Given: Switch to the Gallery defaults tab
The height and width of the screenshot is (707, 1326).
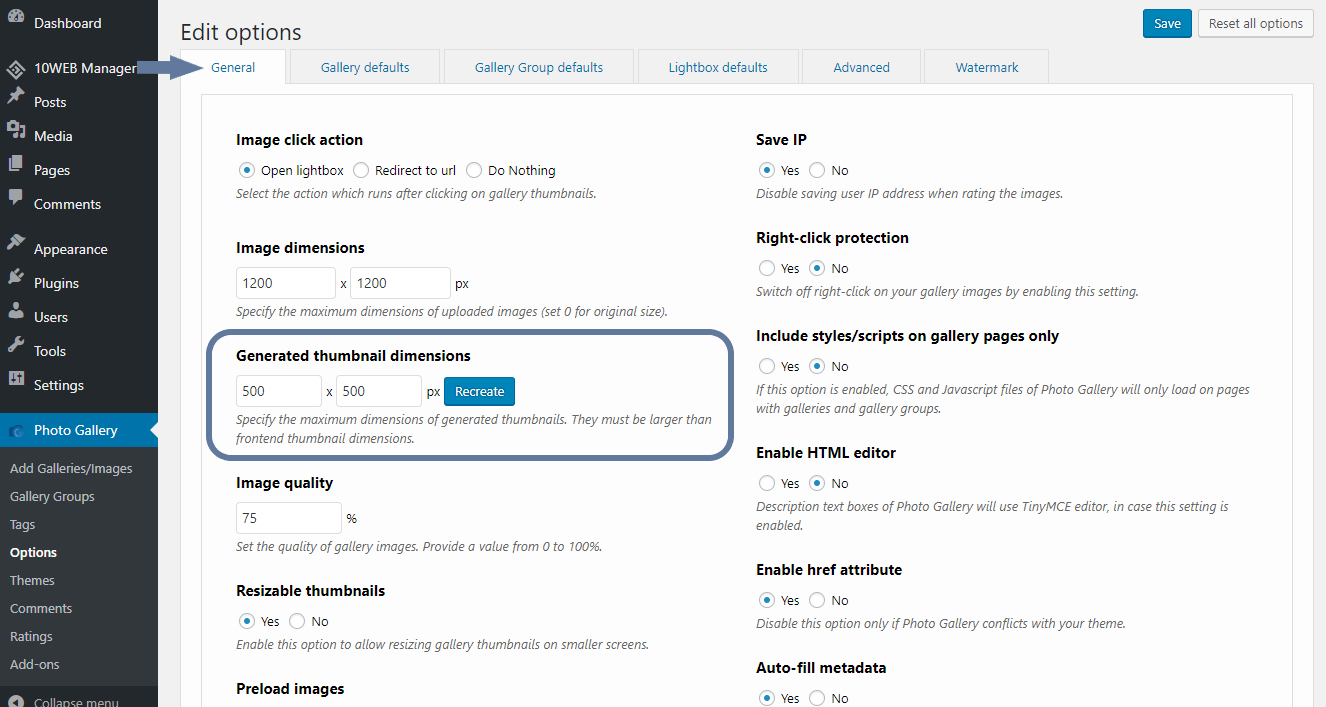Looking at the screenshot, I should 365,67.
